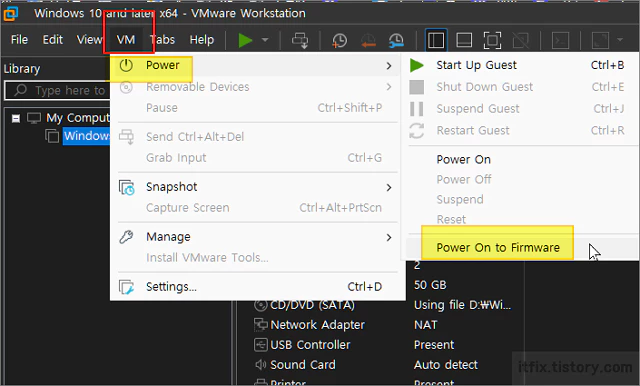Image resolution: width=640 pixels, height=386 pixels.
Task: Enter full screen mode from the toolbar icon
Action: pos(492,40)
